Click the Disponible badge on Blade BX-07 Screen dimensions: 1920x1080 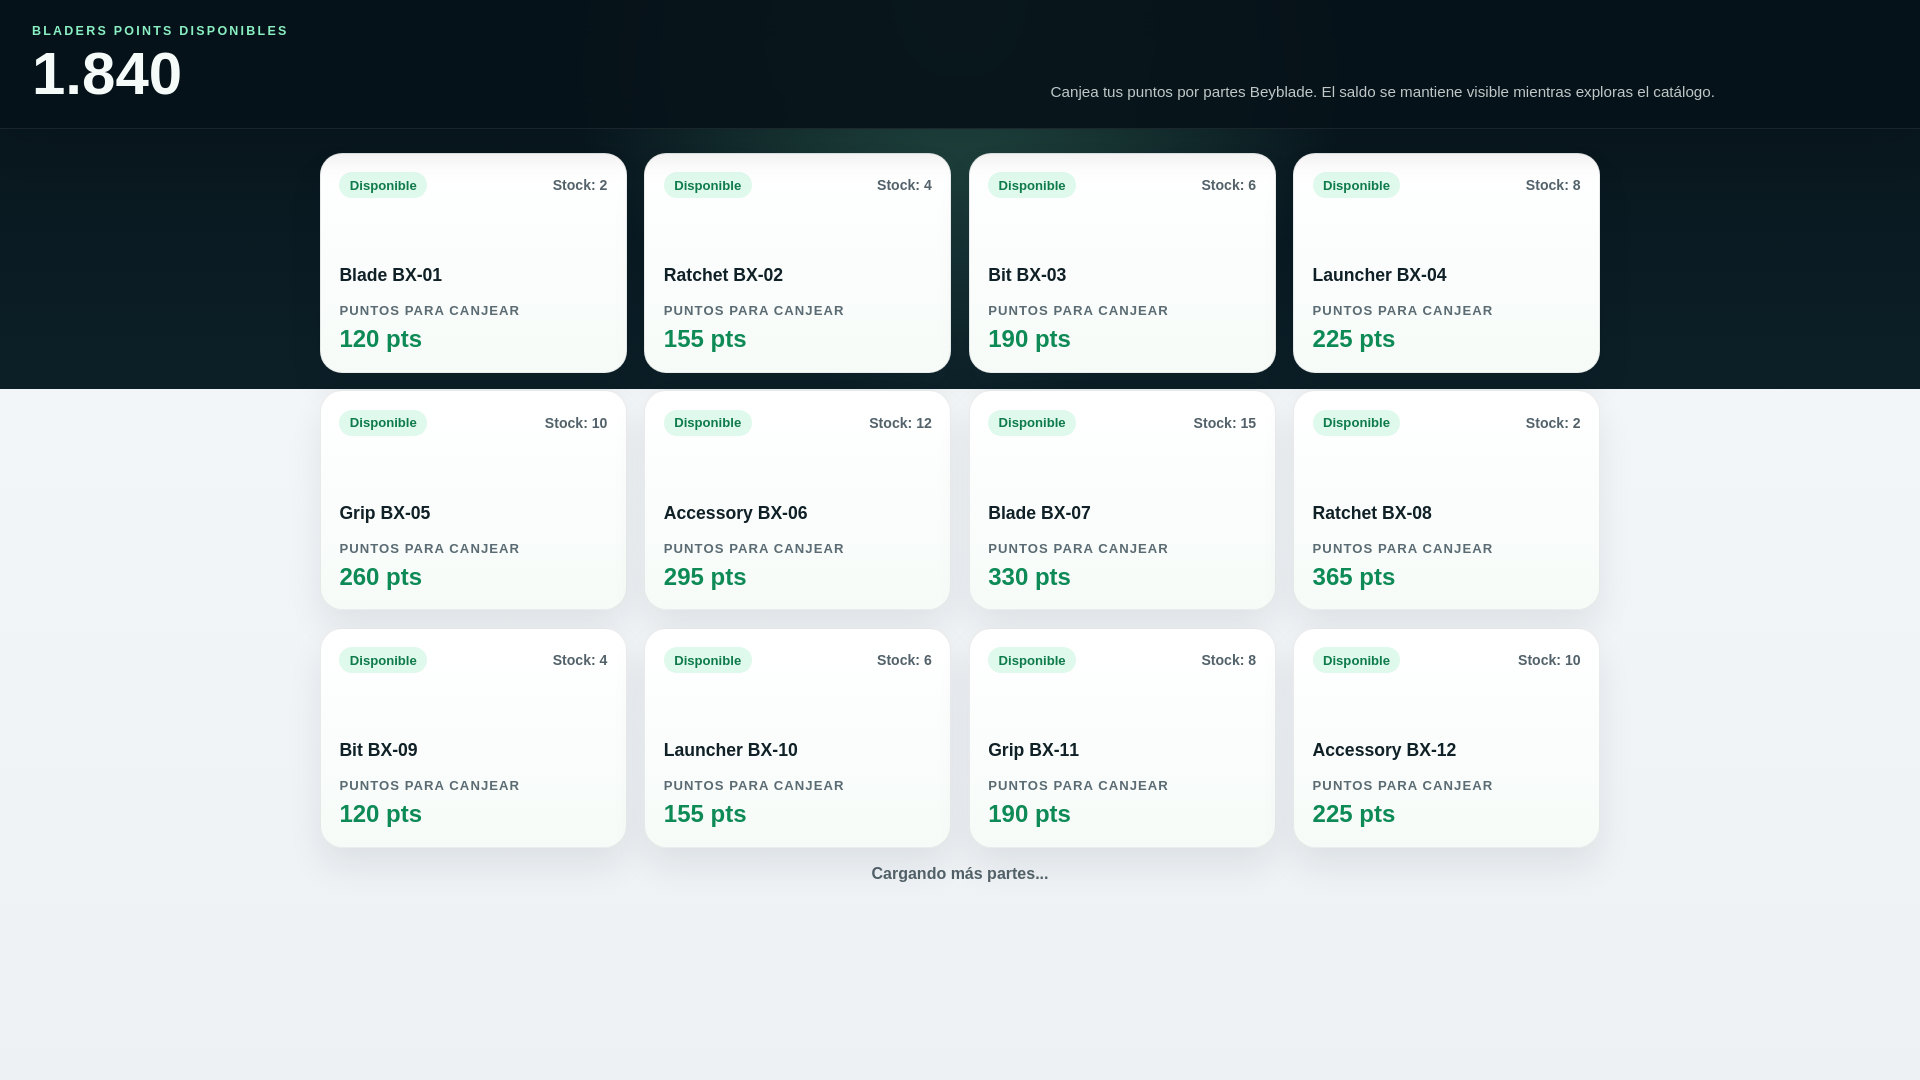pos(1032,423)
